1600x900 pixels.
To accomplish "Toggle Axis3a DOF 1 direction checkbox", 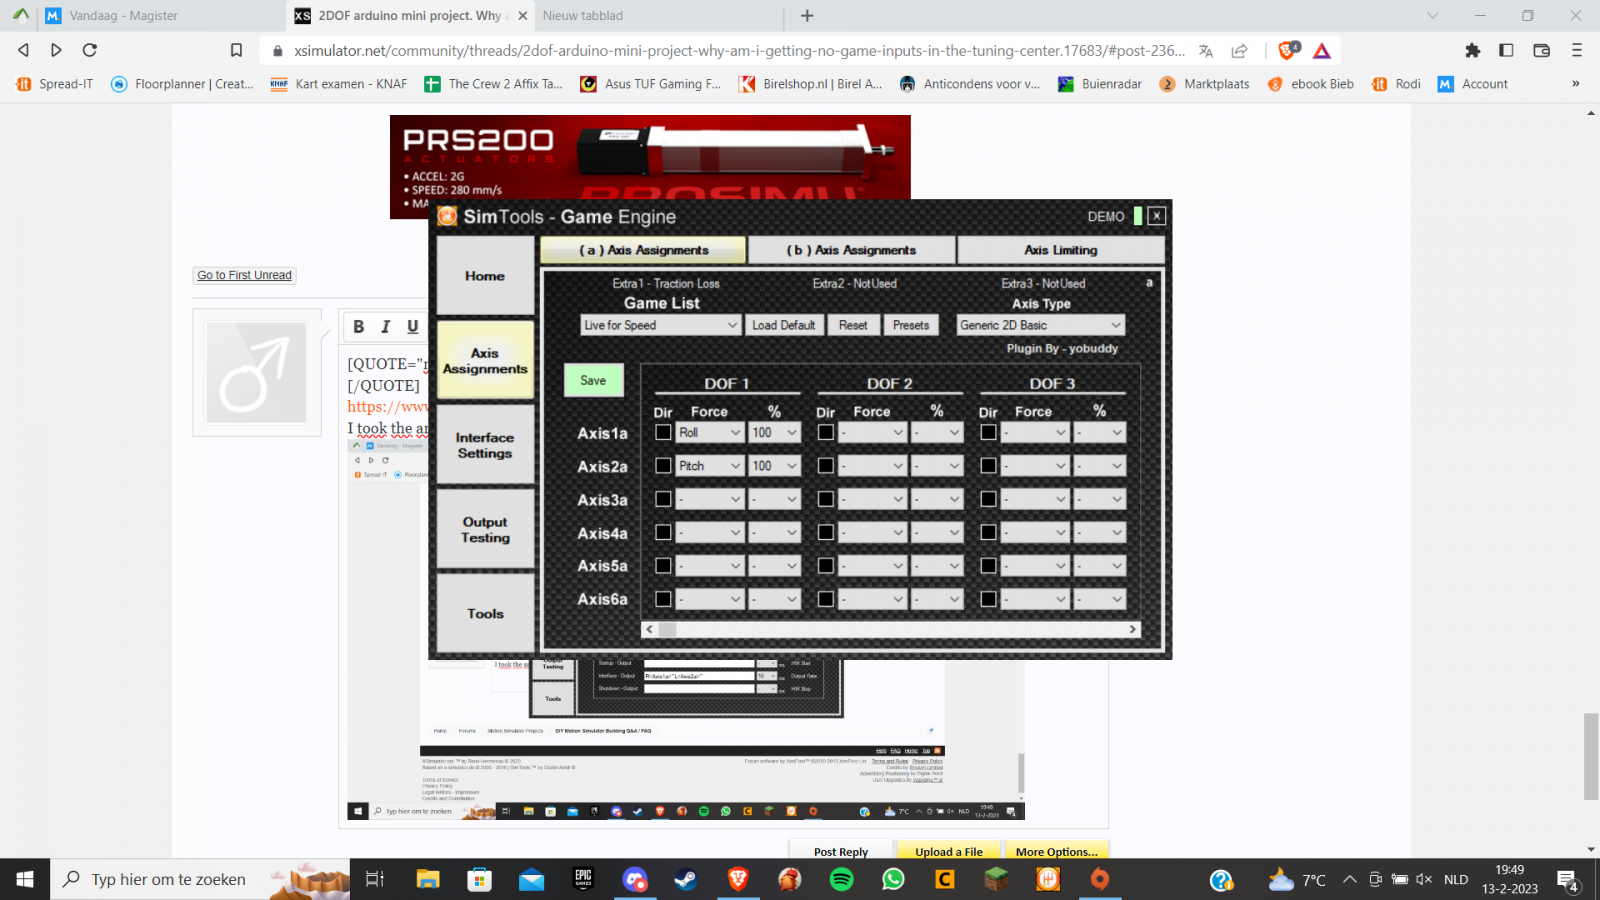I will 663,499.
